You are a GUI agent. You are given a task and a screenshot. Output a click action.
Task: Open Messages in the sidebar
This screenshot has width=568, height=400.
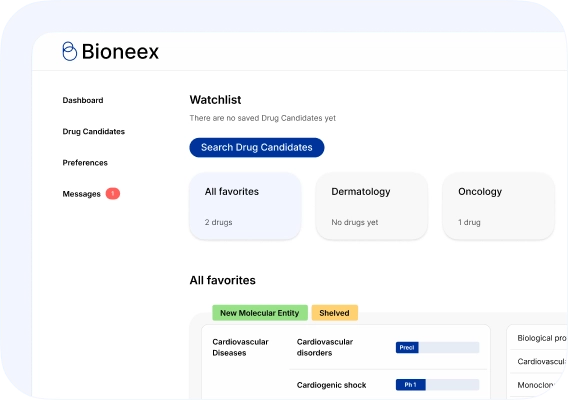(x=82, y=194)
